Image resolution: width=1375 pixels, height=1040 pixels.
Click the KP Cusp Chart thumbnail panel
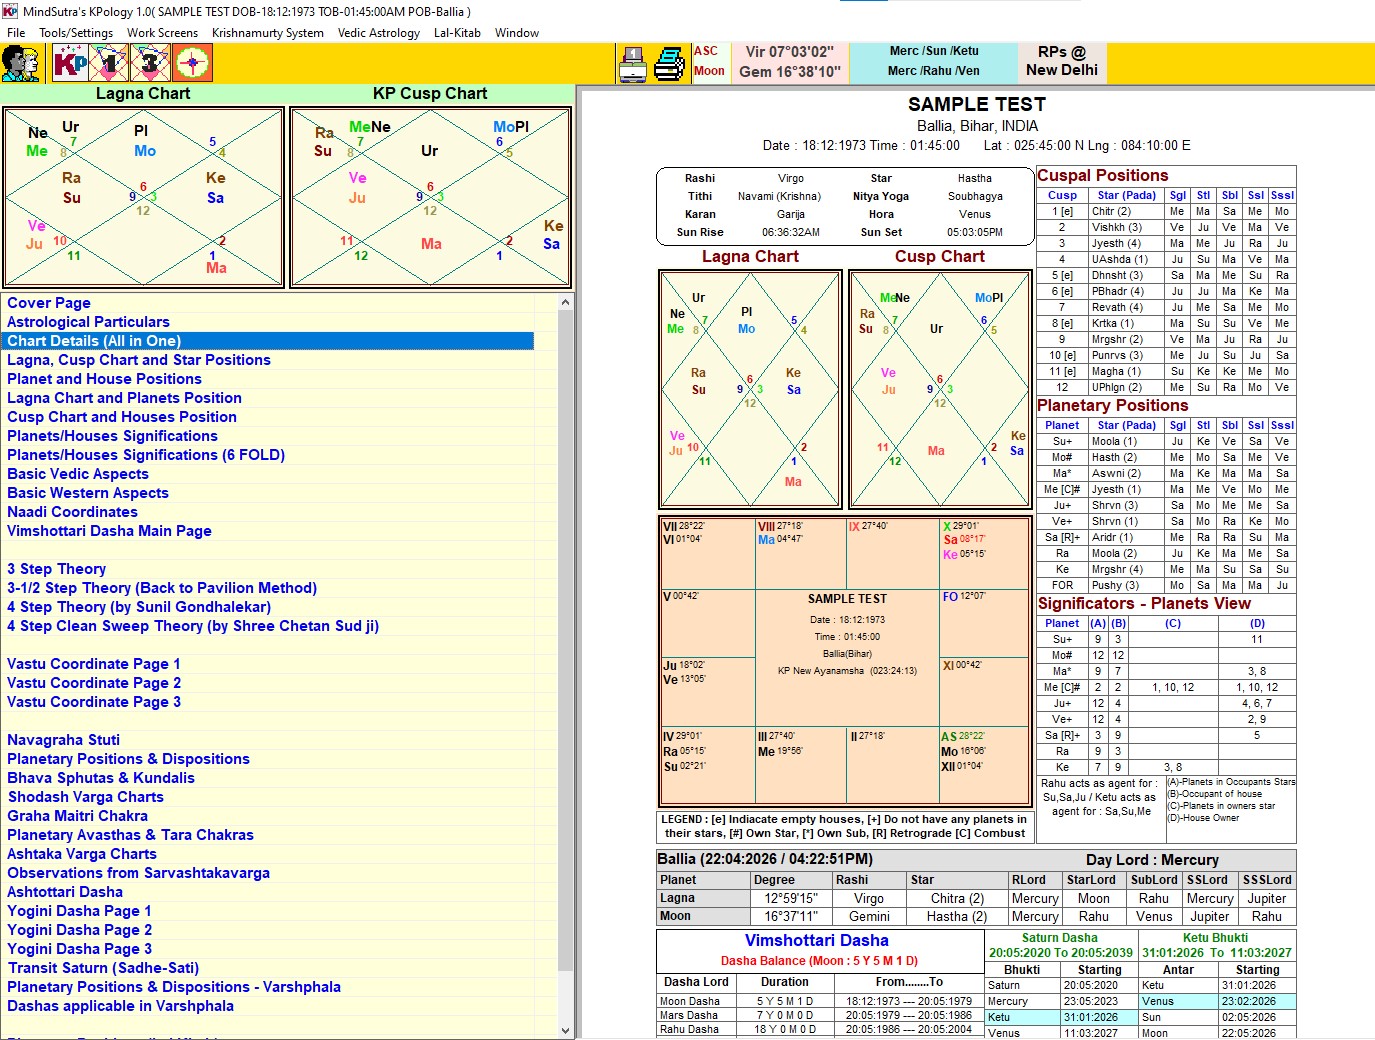click(430, 198)
